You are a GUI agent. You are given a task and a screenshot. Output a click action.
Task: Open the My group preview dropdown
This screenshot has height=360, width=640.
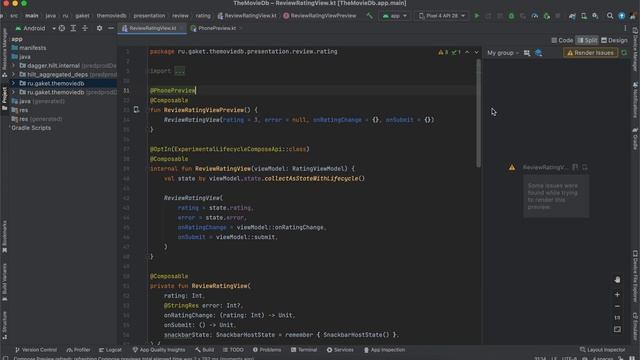503,53
